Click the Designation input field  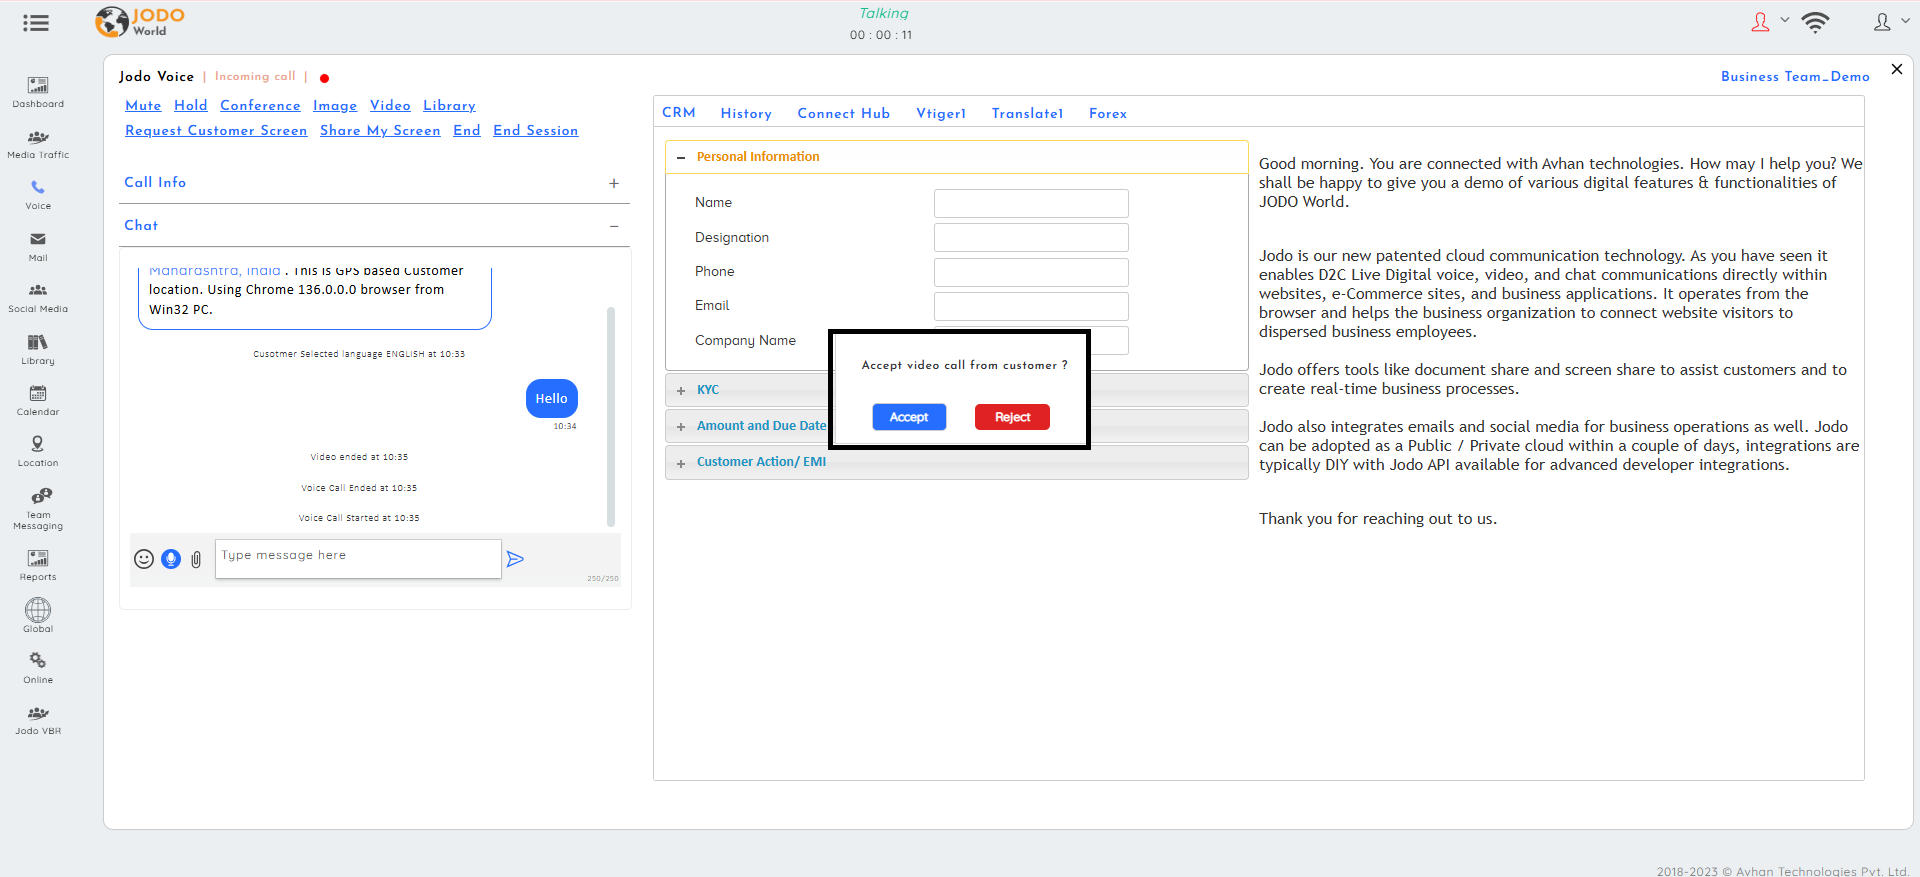point(1031,238)
